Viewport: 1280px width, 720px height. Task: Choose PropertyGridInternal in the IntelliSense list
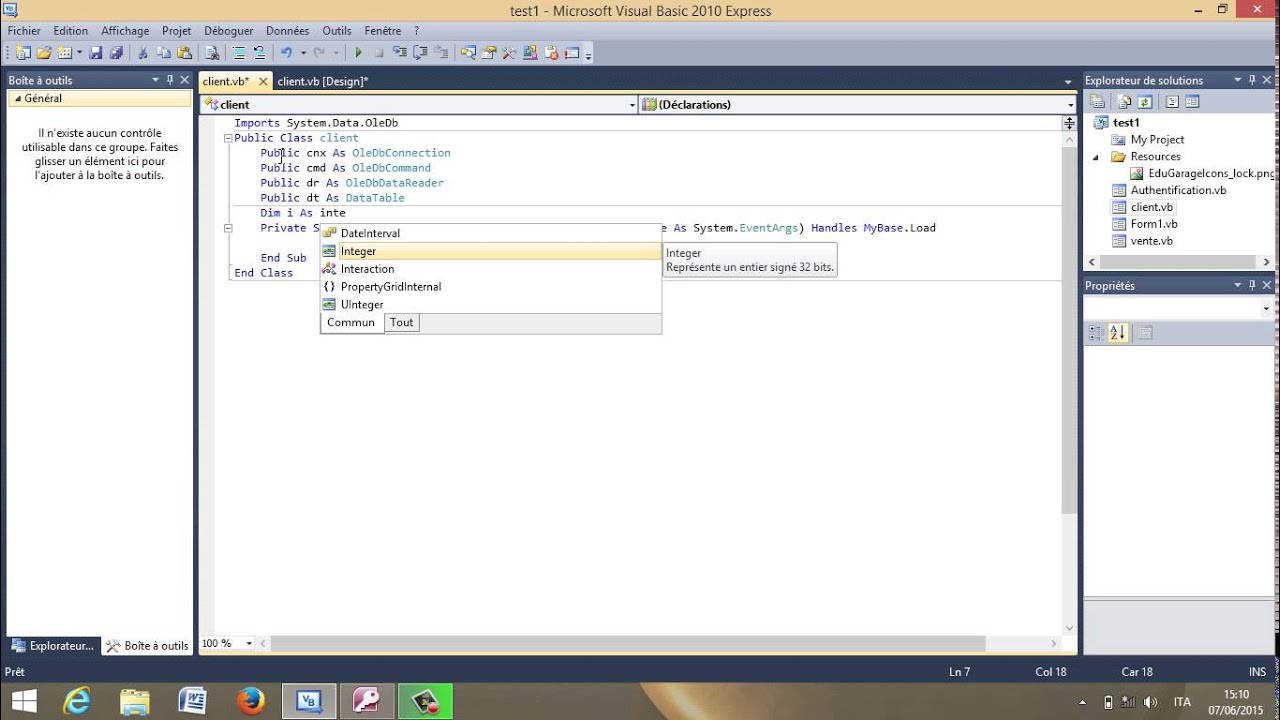(x=490, y=287)
